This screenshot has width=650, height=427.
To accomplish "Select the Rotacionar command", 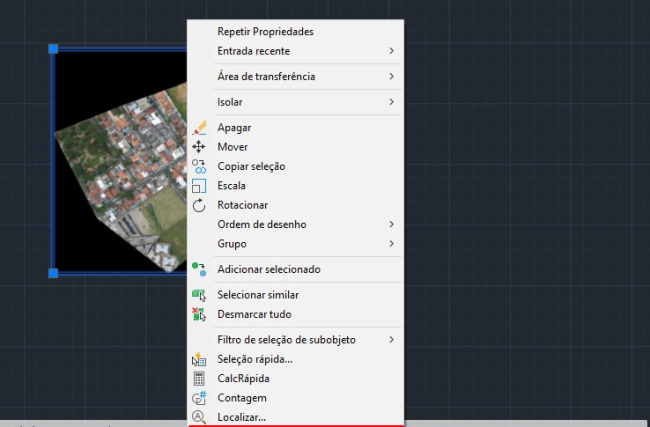I will 296,205.
